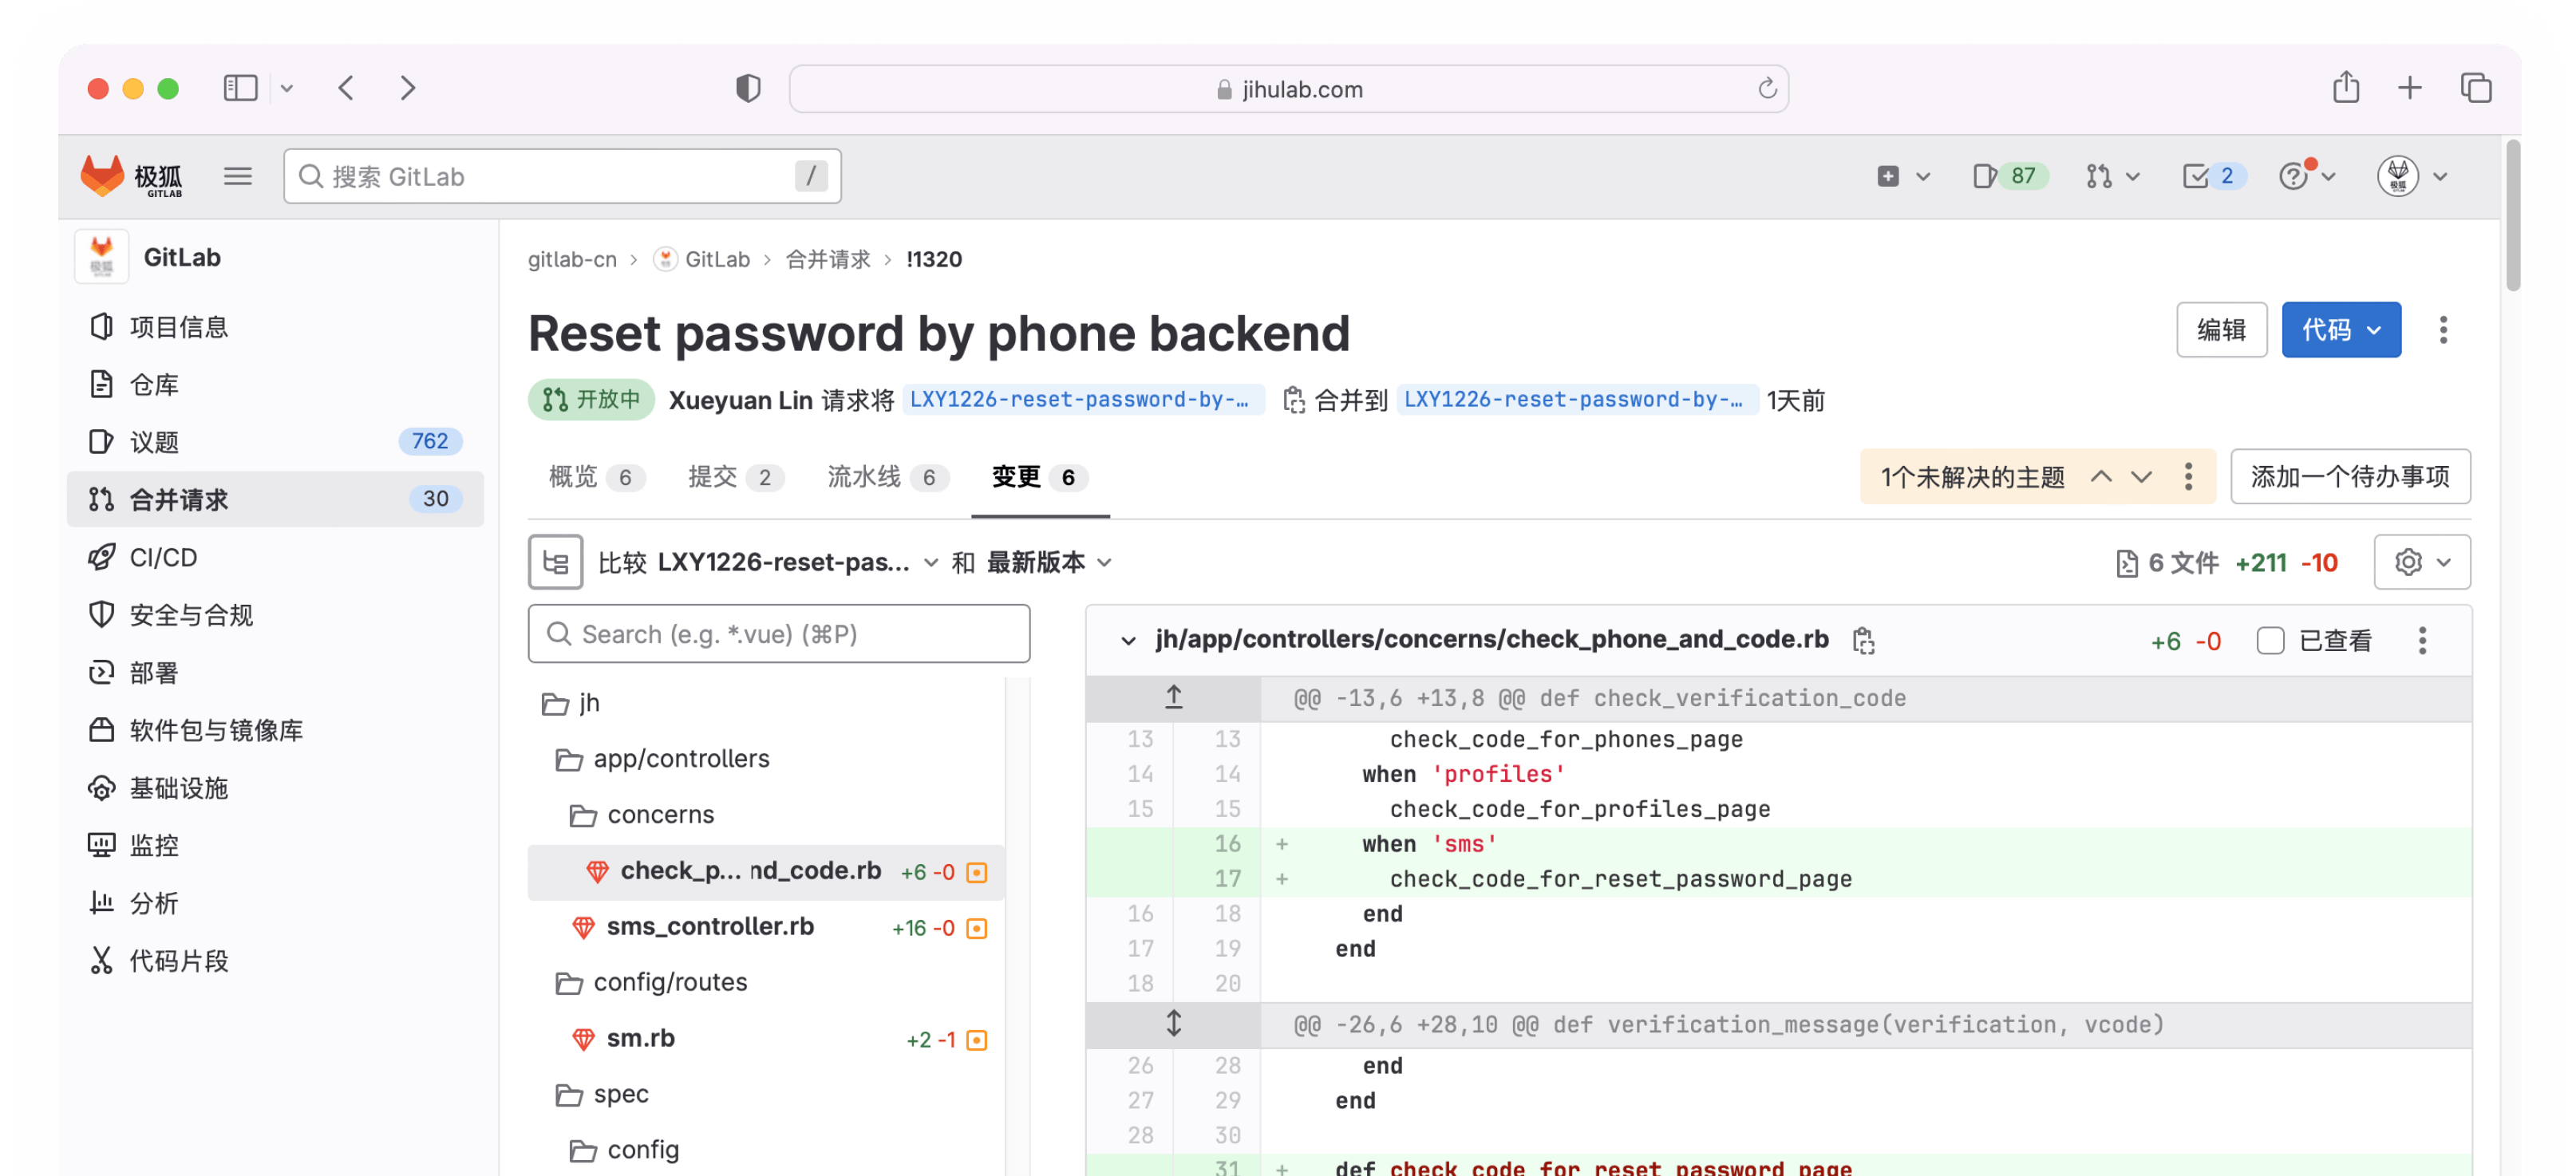Open Monitor (监控) sidebar item

(x=274, y=845)
